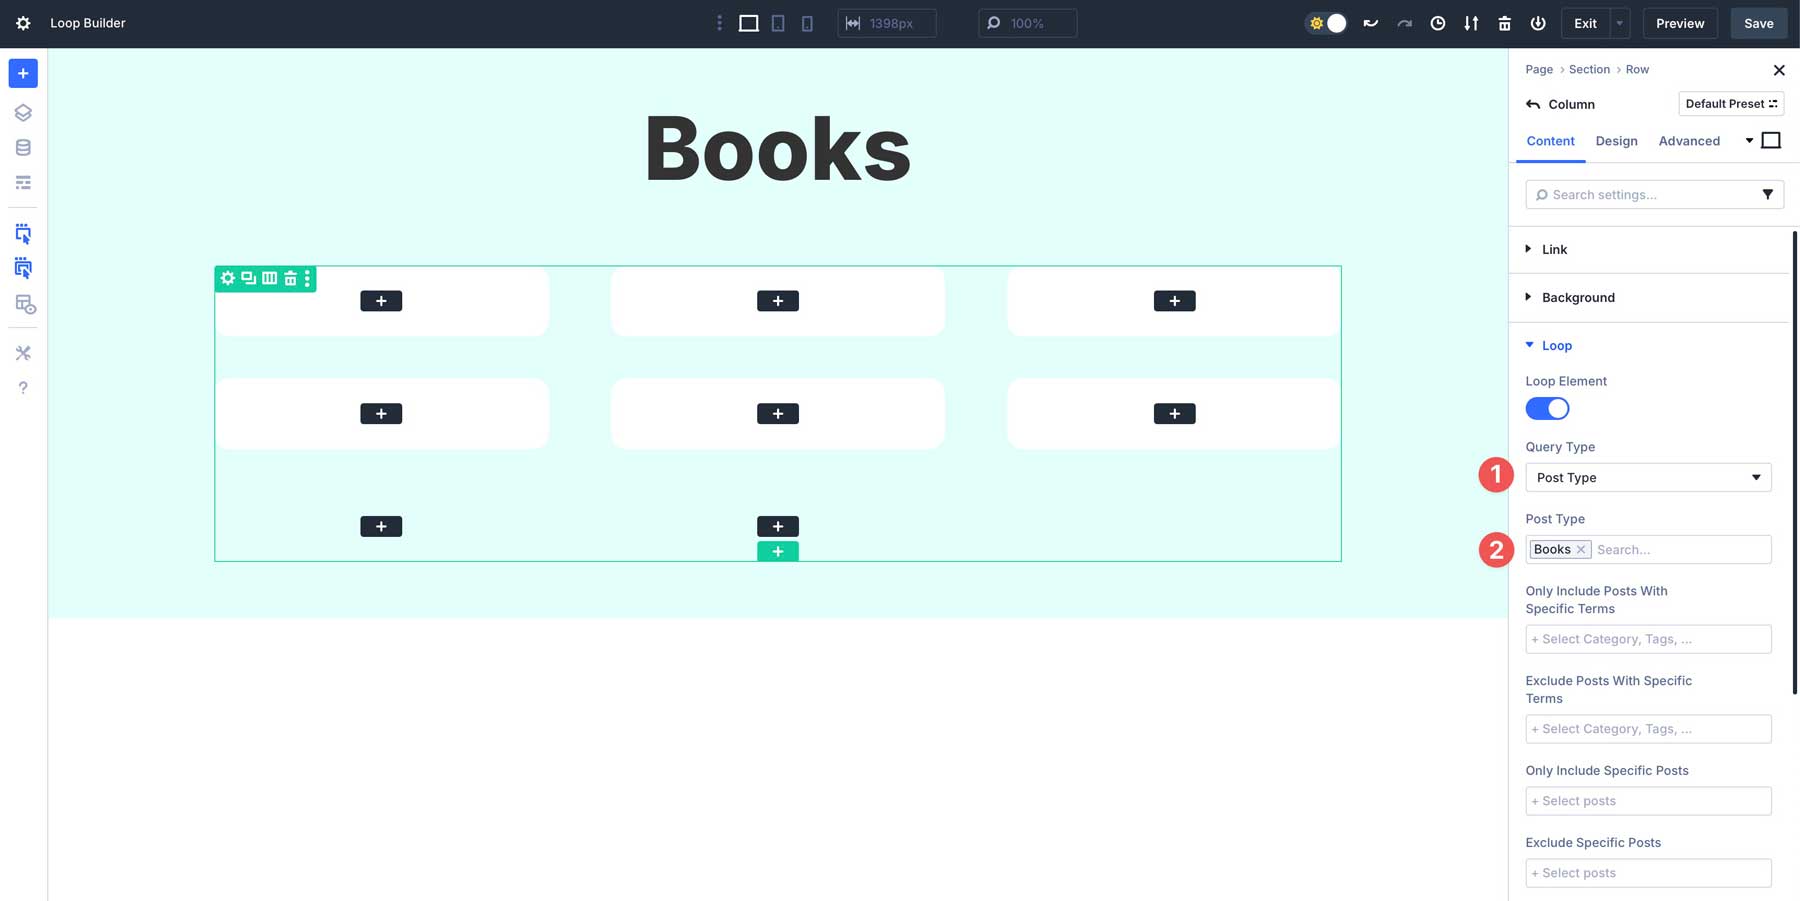Switch to tablet viewport icon

777,22
